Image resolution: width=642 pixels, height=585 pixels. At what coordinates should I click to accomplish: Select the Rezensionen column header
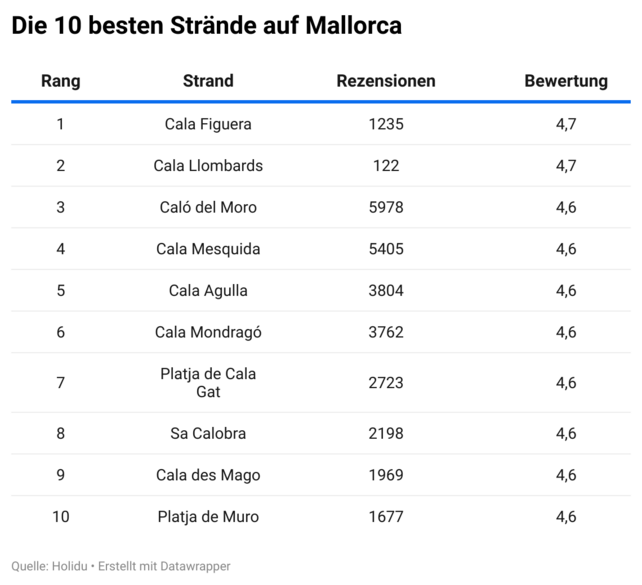pyautogui.click(x=385, y=81)
